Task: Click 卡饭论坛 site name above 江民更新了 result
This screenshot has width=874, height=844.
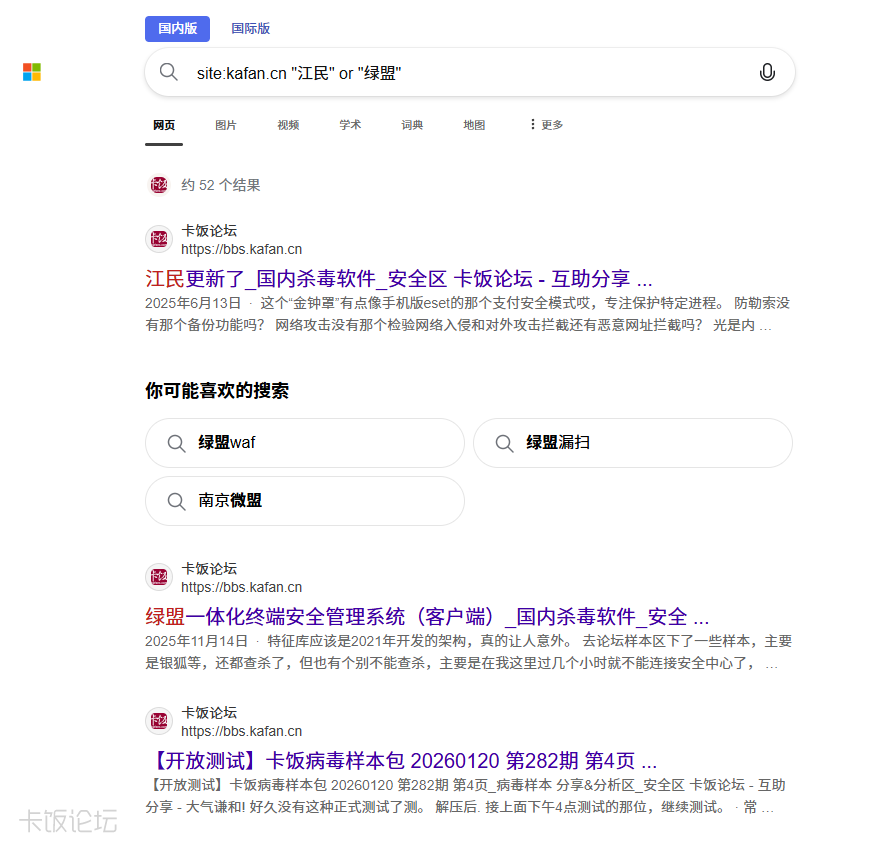Action: [x=209, y=230]
